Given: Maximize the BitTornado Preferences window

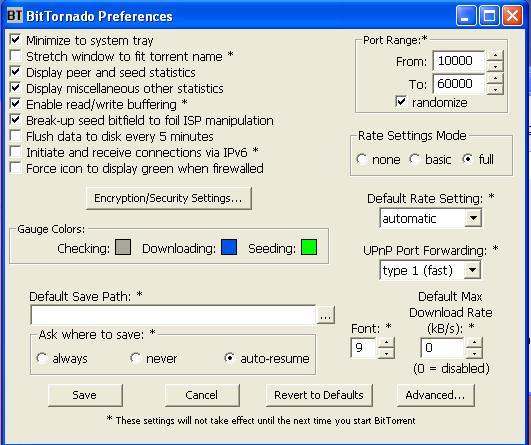Looking at the screenshot, I should coord(489,16).
